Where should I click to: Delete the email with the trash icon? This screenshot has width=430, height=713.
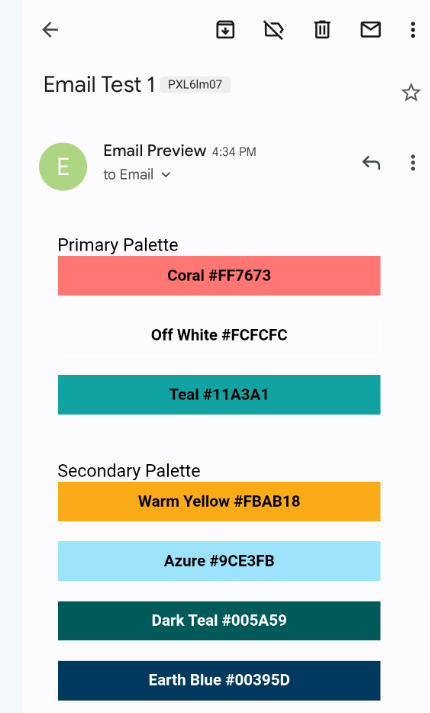point(322,30)
